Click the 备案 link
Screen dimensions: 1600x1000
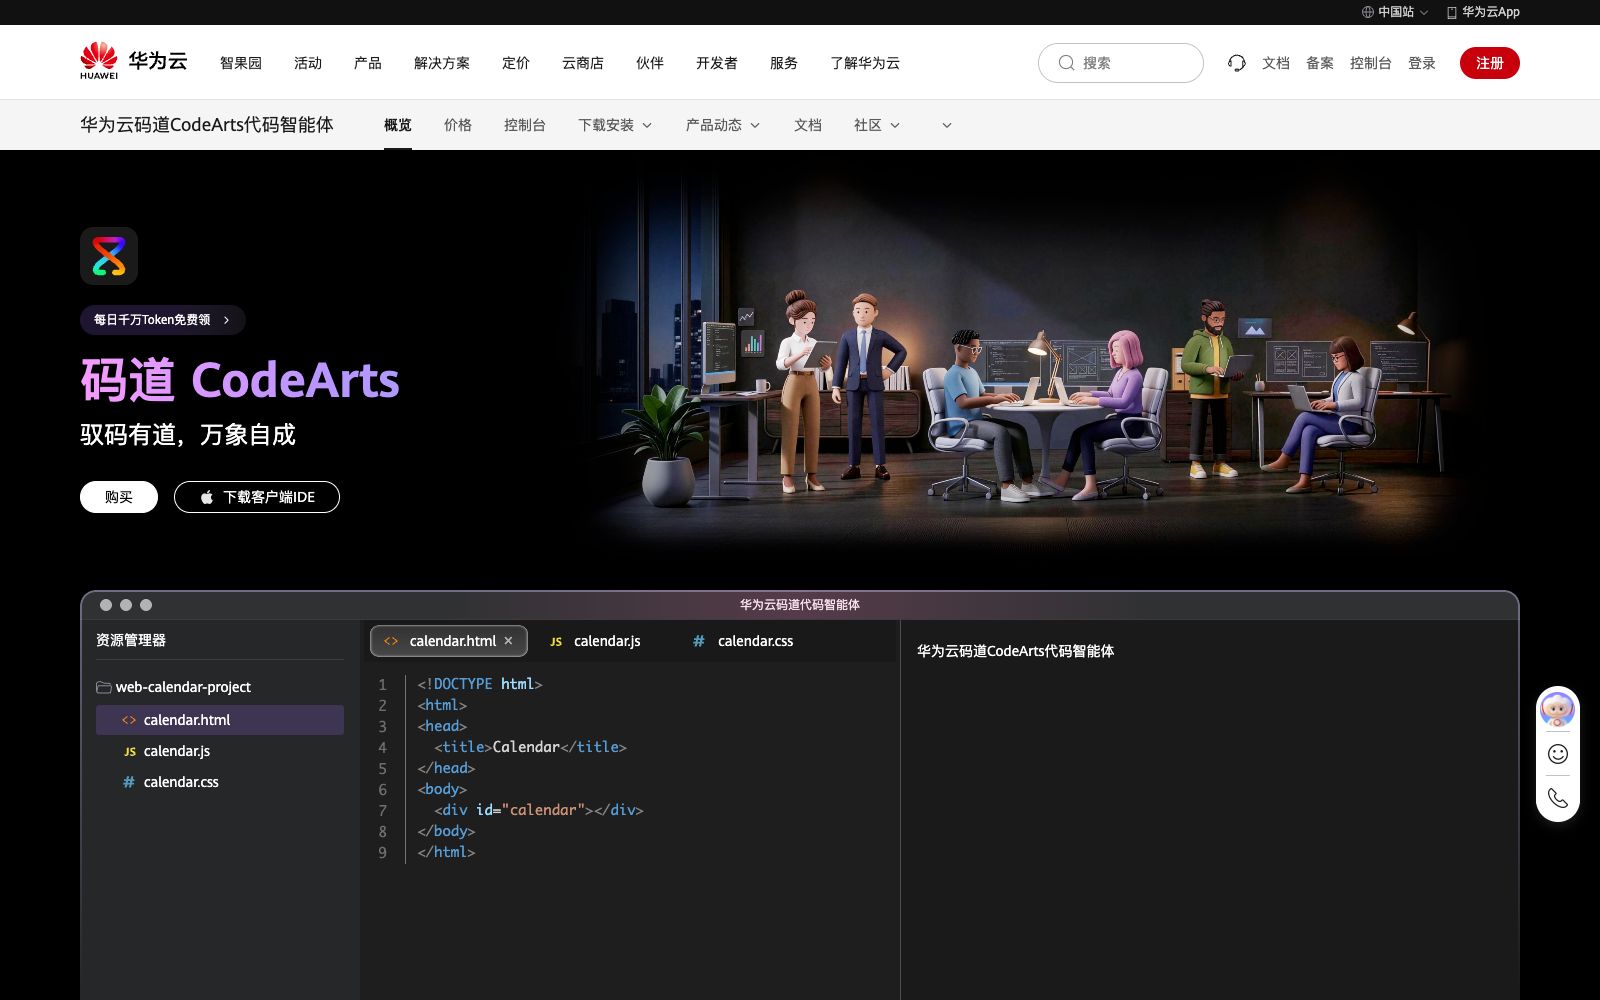(x=1320, y=63)
